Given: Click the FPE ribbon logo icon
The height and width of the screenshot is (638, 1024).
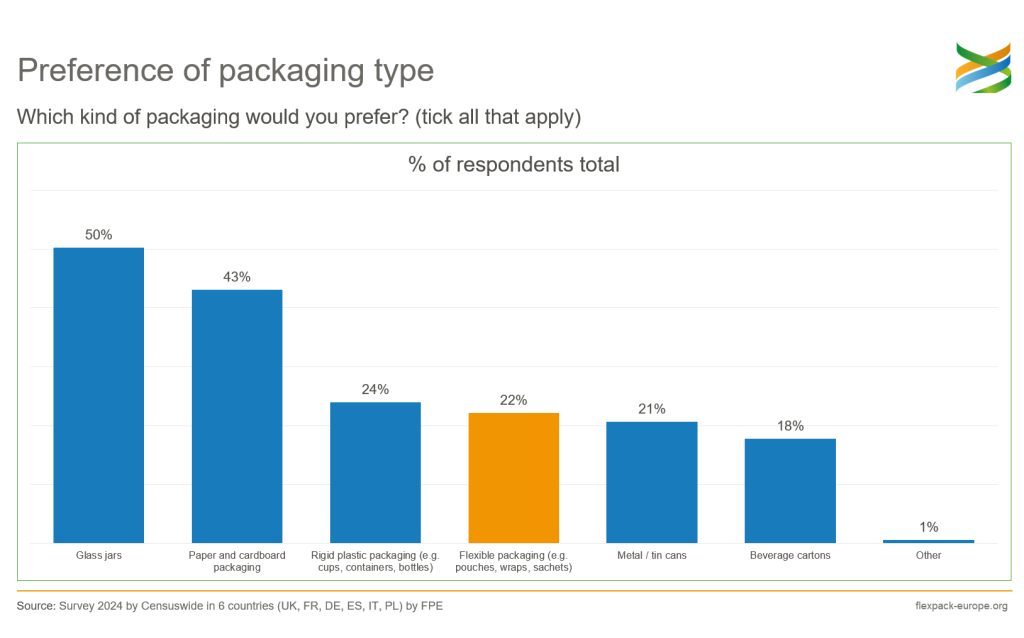Looking at the screenshot, I should point(983,67).
